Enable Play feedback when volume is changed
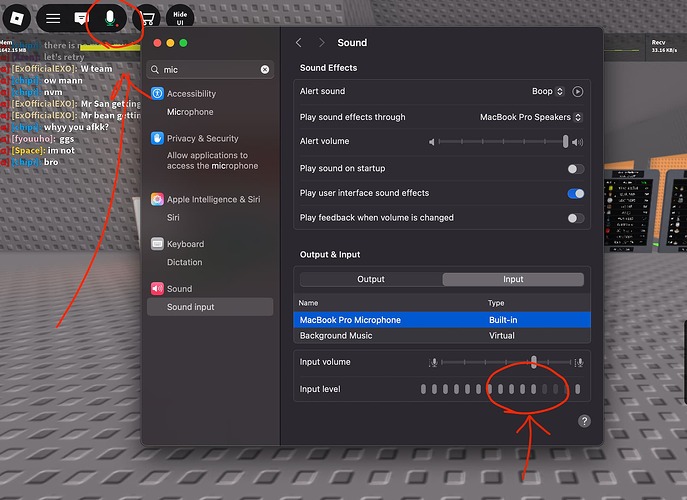Image resolution: width=687 pixels, height=500 pixels. tap(576, 218)
